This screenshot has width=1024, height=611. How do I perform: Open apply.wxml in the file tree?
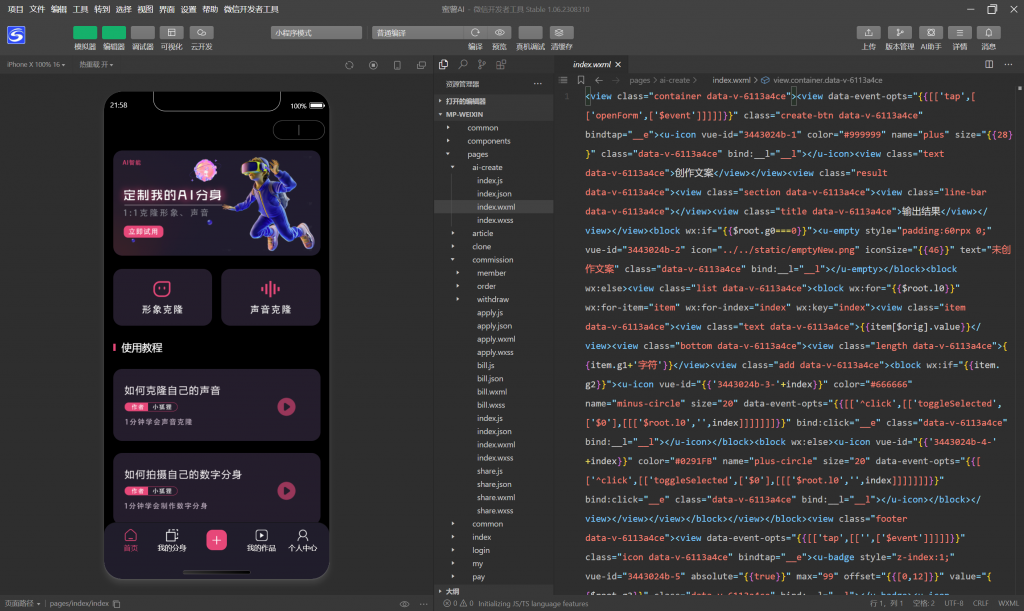pyautogui.click(x=495, y=339)
